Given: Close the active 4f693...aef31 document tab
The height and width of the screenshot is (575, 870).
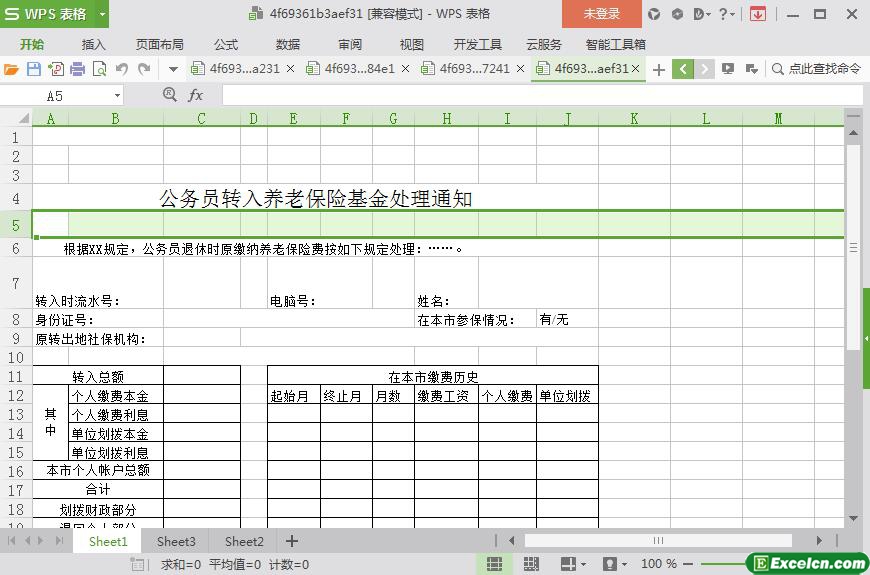Looking at the screenshot, I should pos(636,69).
